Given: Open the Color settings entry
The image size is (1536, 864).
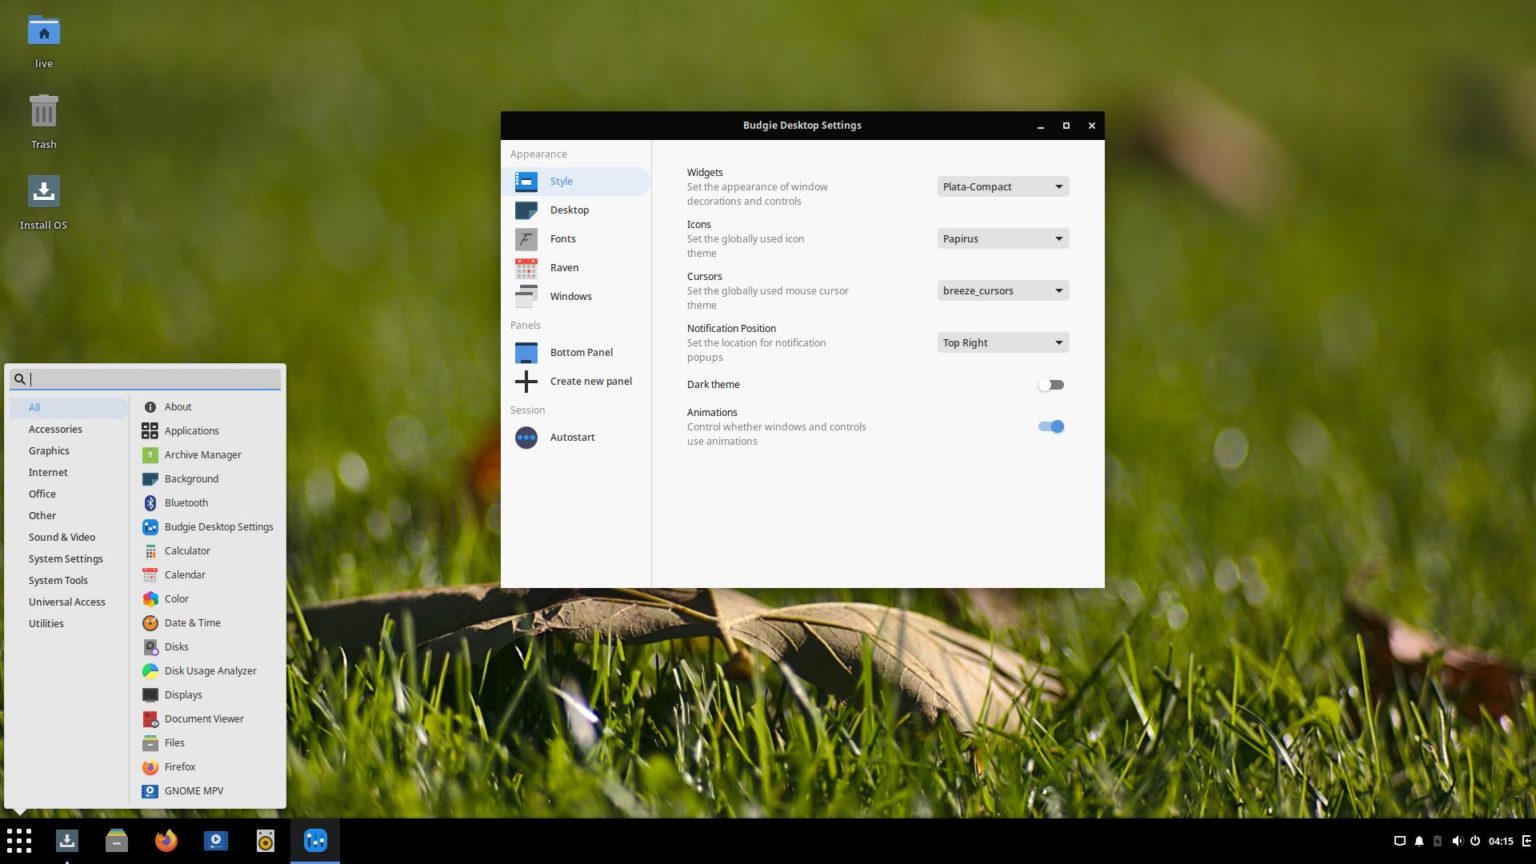Looking at the screenshot, I should pyautogui.click(x=176, y=598).
